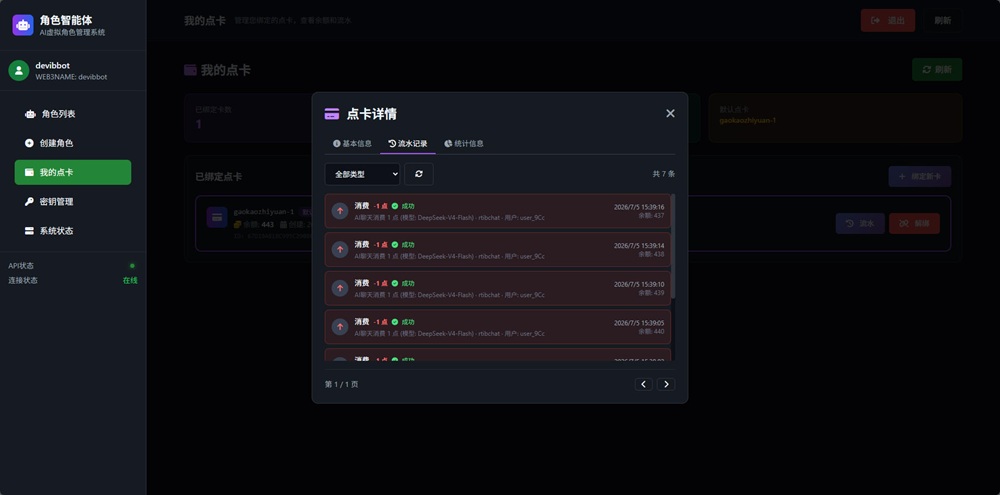
Task: Click the credit card icon beside 点卡详情
Action: coord(332,114)
